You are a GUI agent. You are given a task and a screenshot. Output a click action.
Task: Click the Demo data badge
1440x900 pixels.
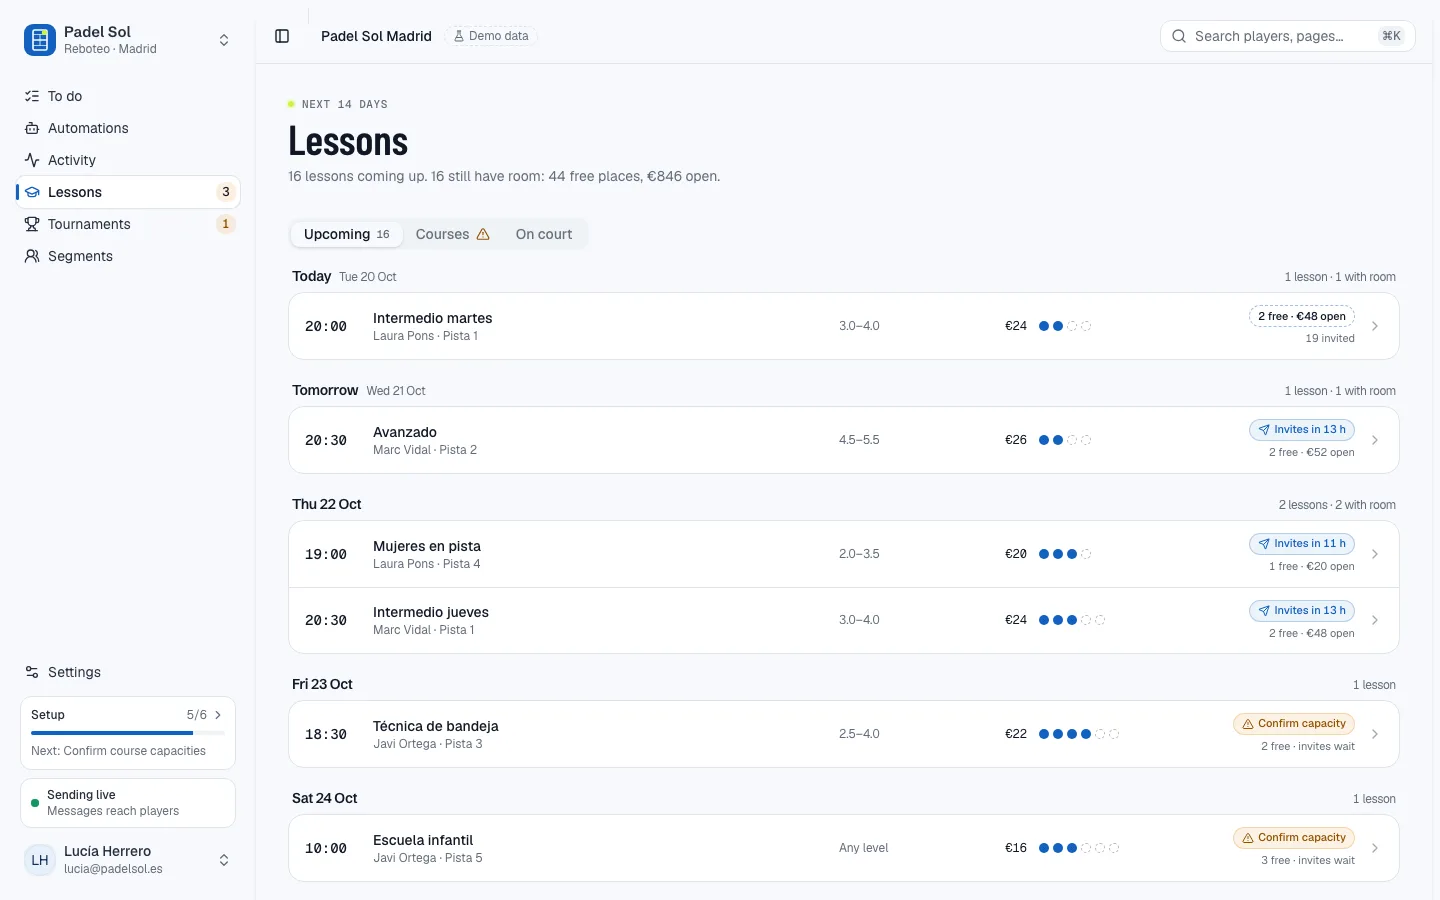tap(491, 36)
